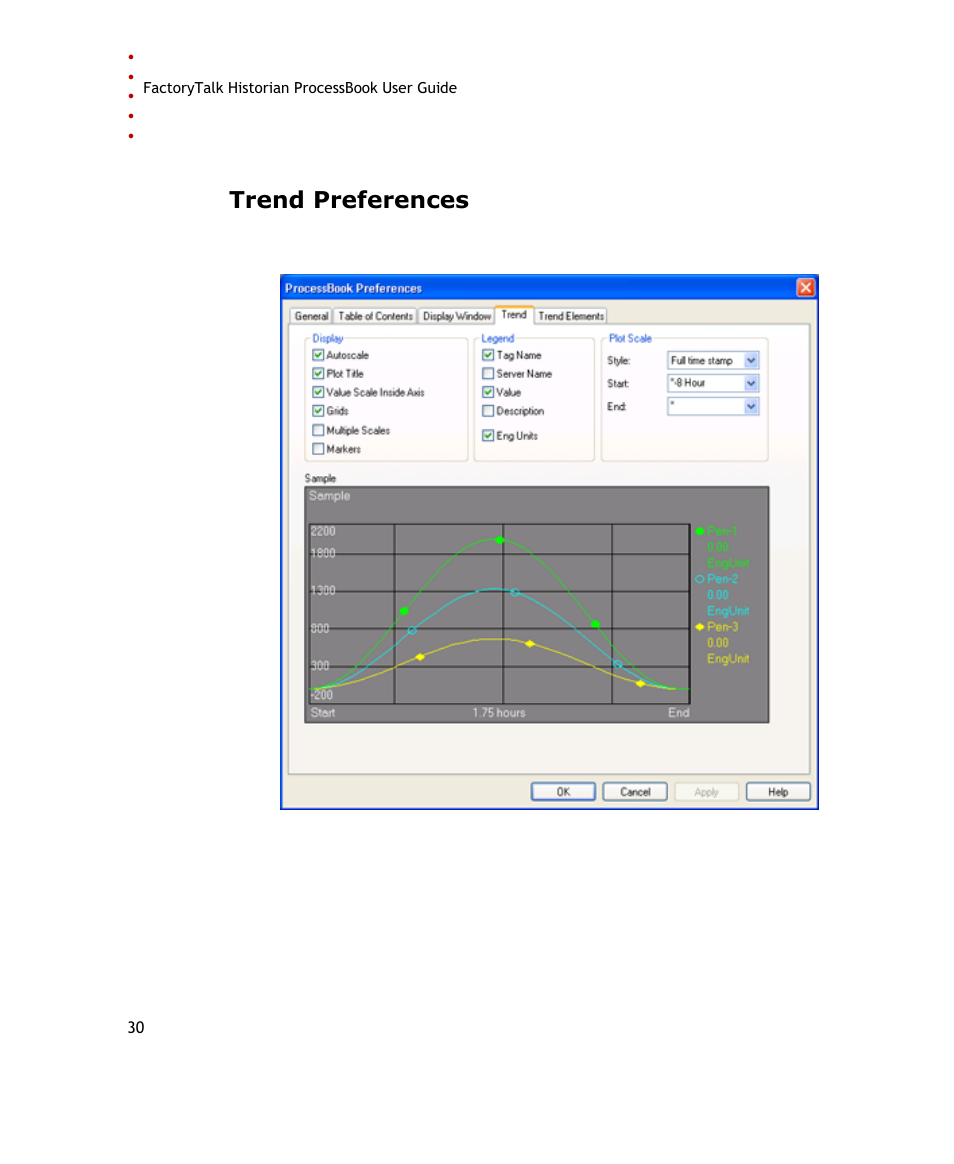Screen dimensions: 954x1164
Task: Click the 1.75 hours time axis label
Action: (x=499, y=713)
